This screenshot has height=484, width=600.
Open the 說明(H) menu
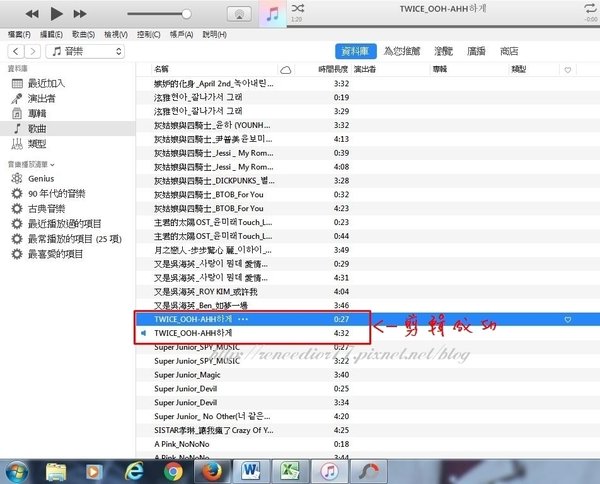[x=214, y=35]
